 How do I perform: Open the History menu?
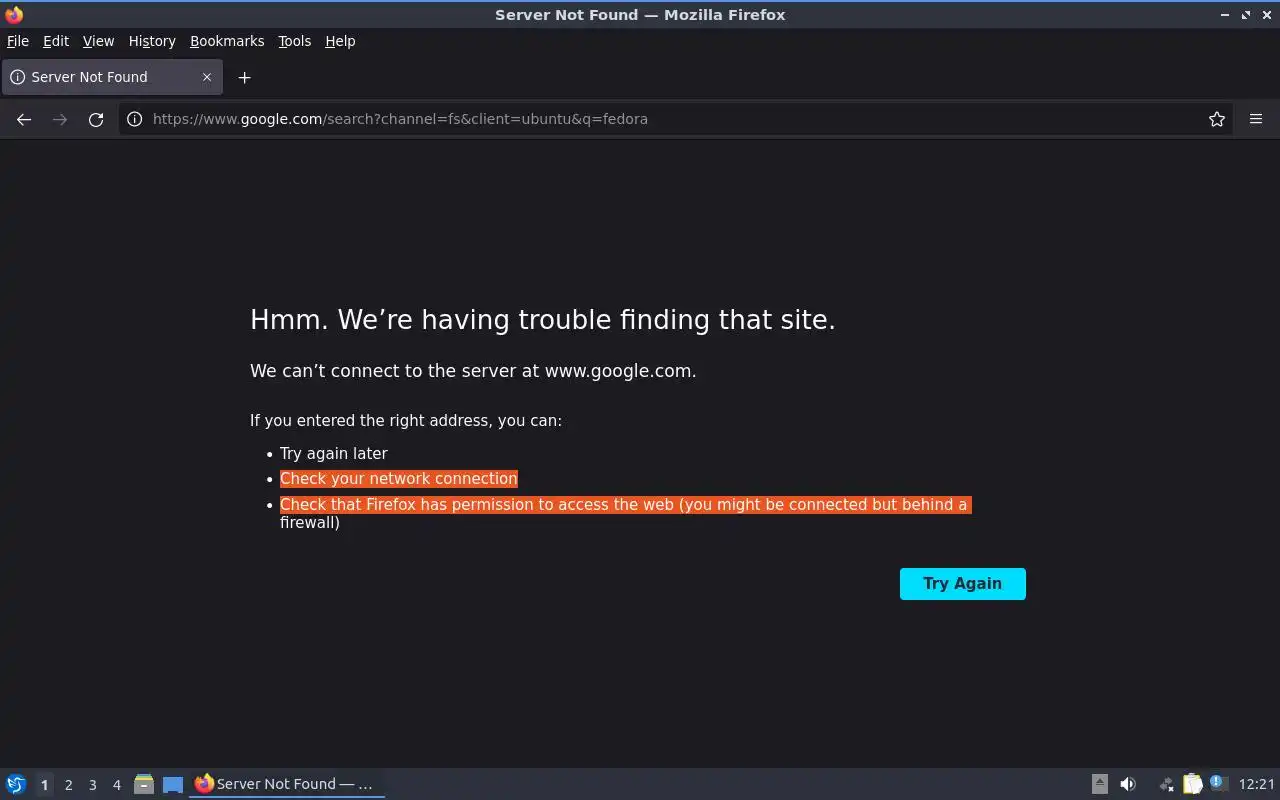(152, 41)
